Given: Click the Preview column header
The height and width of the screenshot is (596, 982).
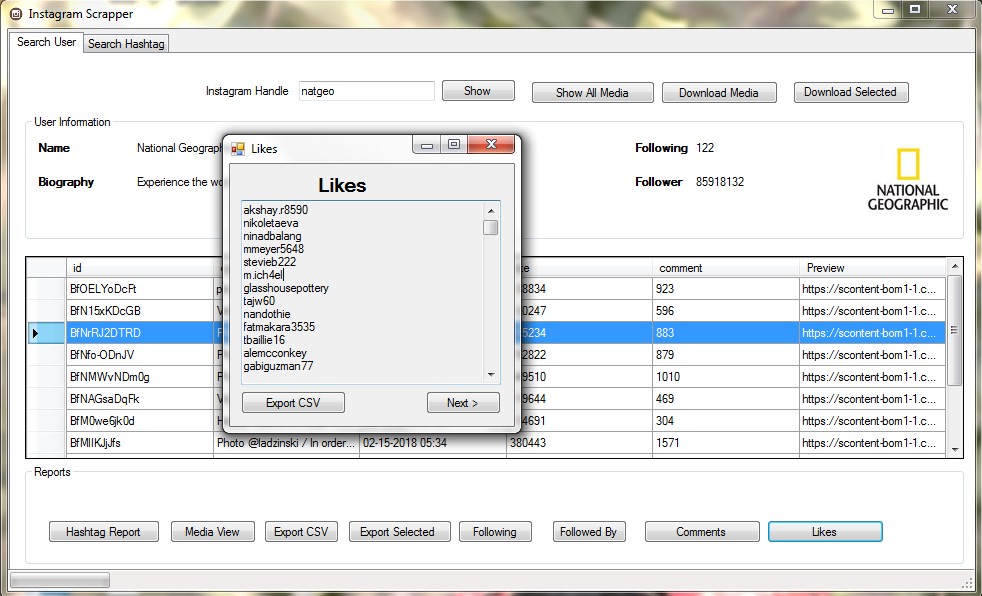Looking at the screenshot, I should [872, 268].
